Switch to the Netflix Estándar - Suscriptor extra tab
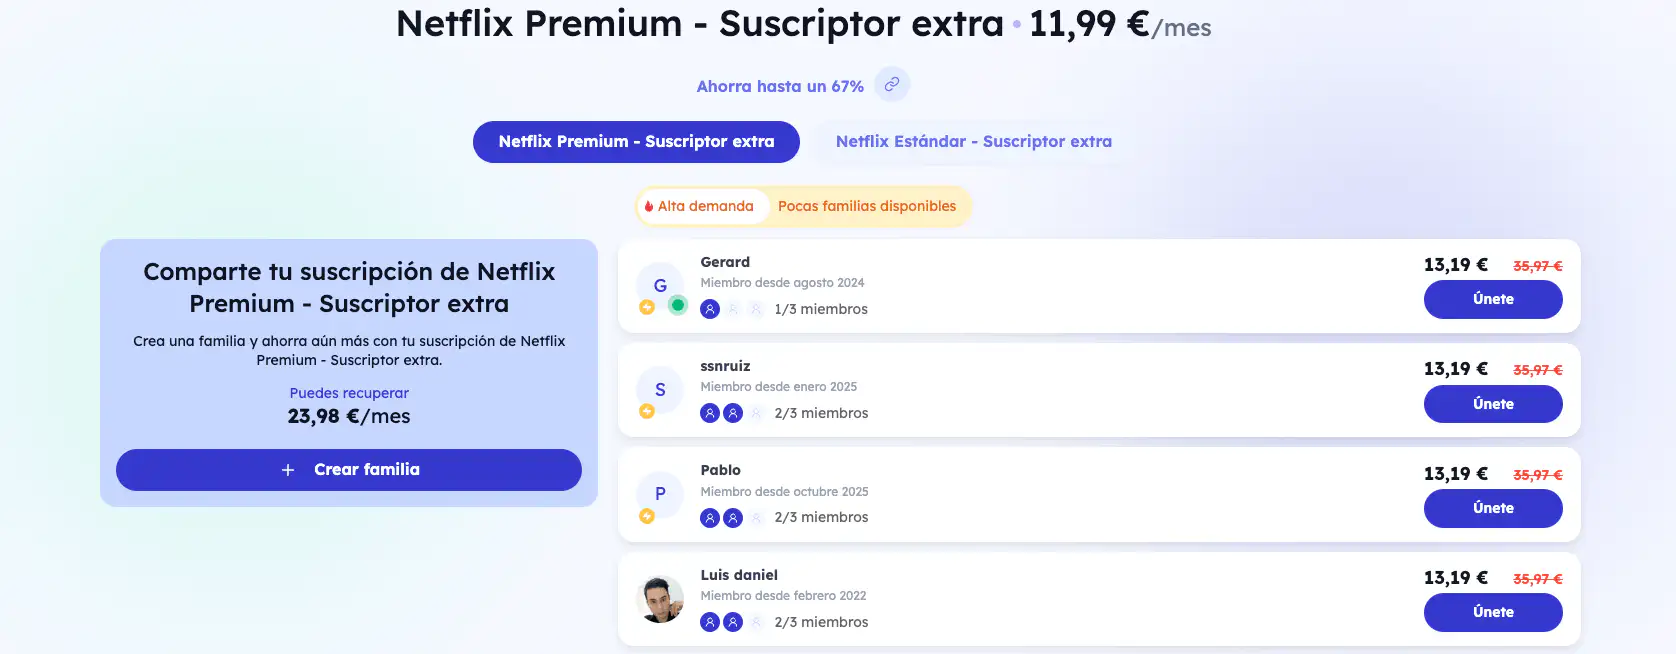The width and height of the screenshot is (1676, 654). tap(973, 141)
